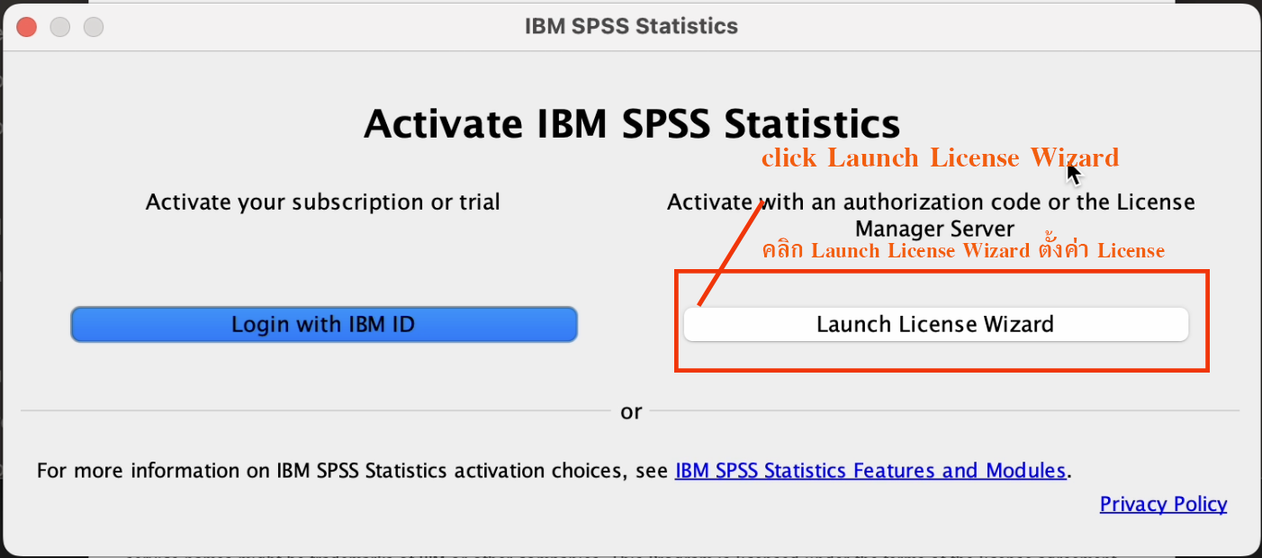Open the Launch License Wizard button
Viewport: 1262px width, 558px height.
[935, 324]
